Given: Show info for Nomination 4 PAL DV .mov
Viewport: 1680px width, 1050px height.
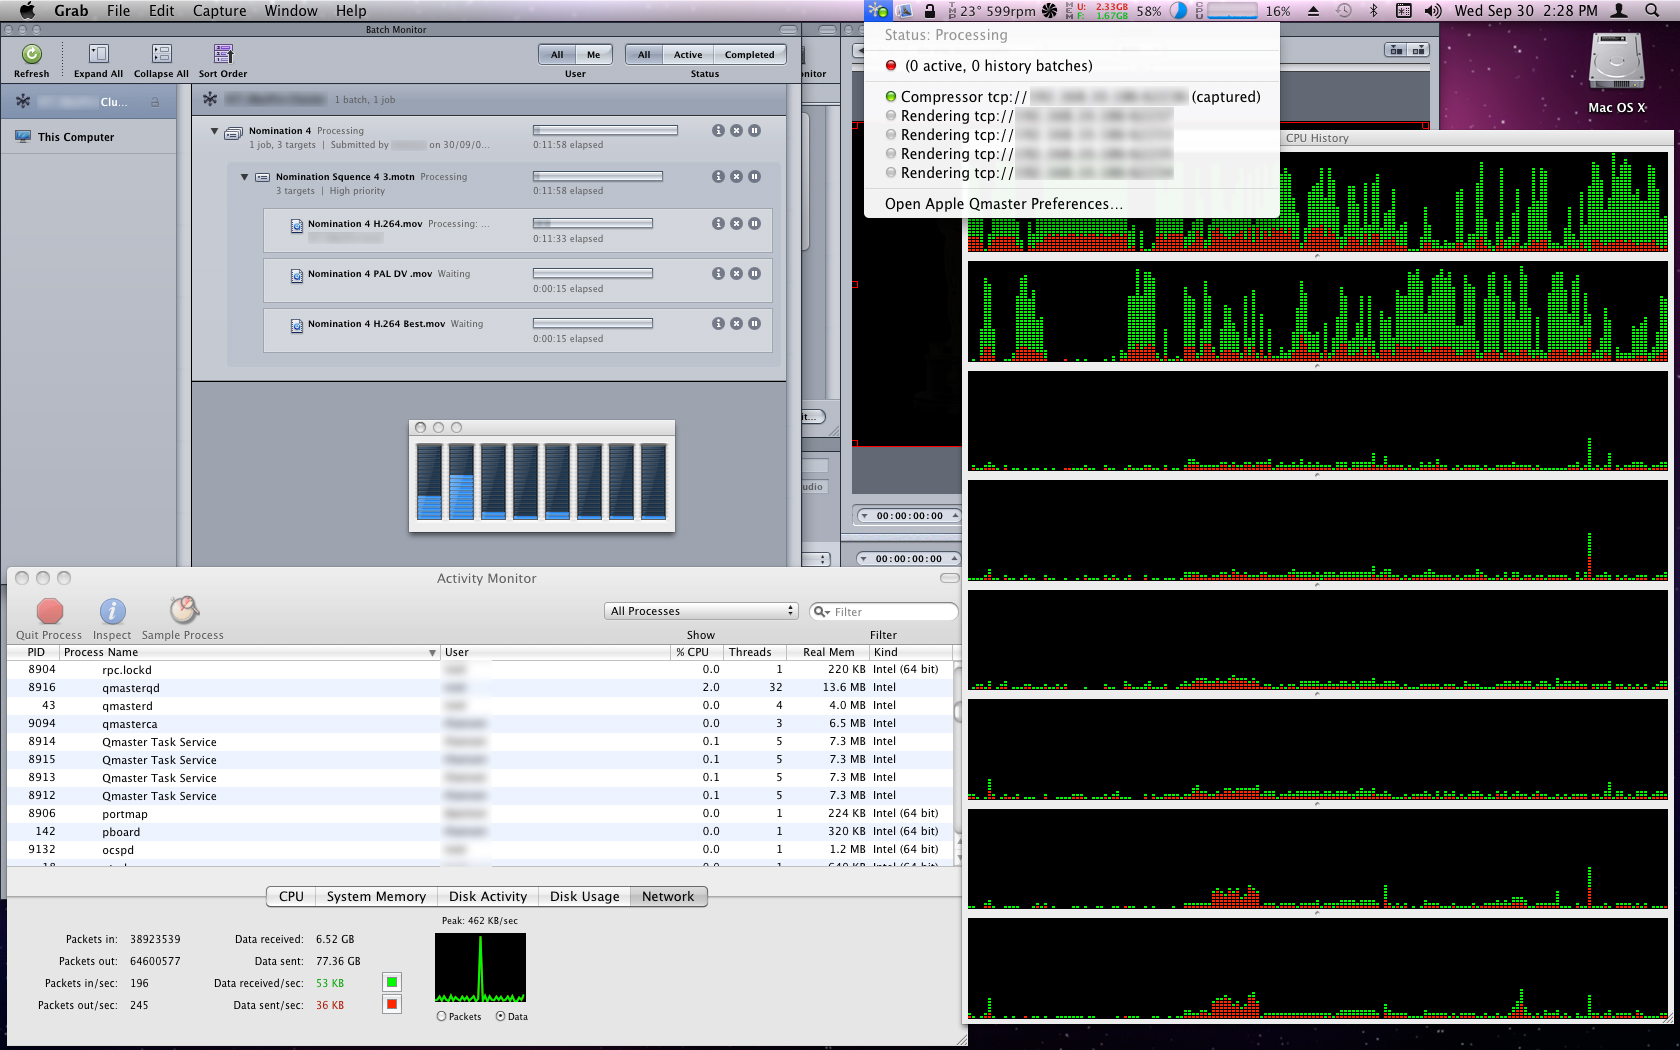Looking at the screenshot, I should coord(718,274).
